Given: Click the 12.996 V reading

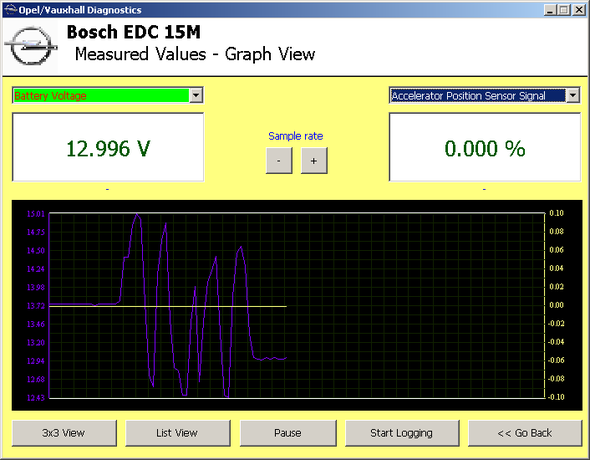Looking at the screenshot, I should click(108, 148).
